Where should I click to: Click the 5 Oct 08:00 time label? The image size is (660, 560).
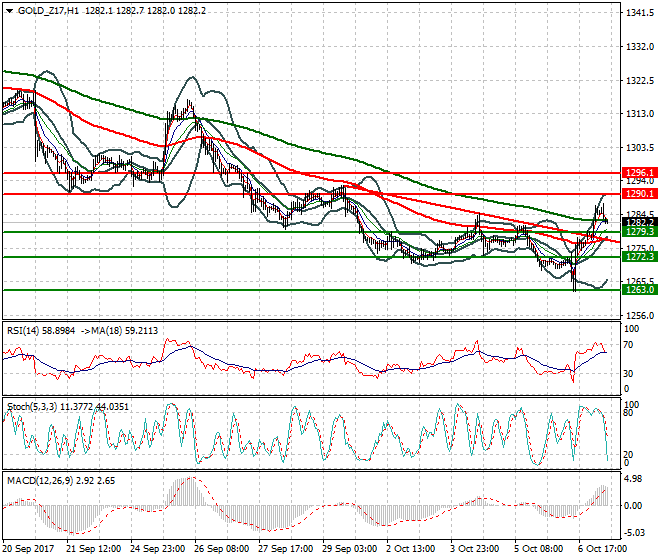tap(539, 549)
